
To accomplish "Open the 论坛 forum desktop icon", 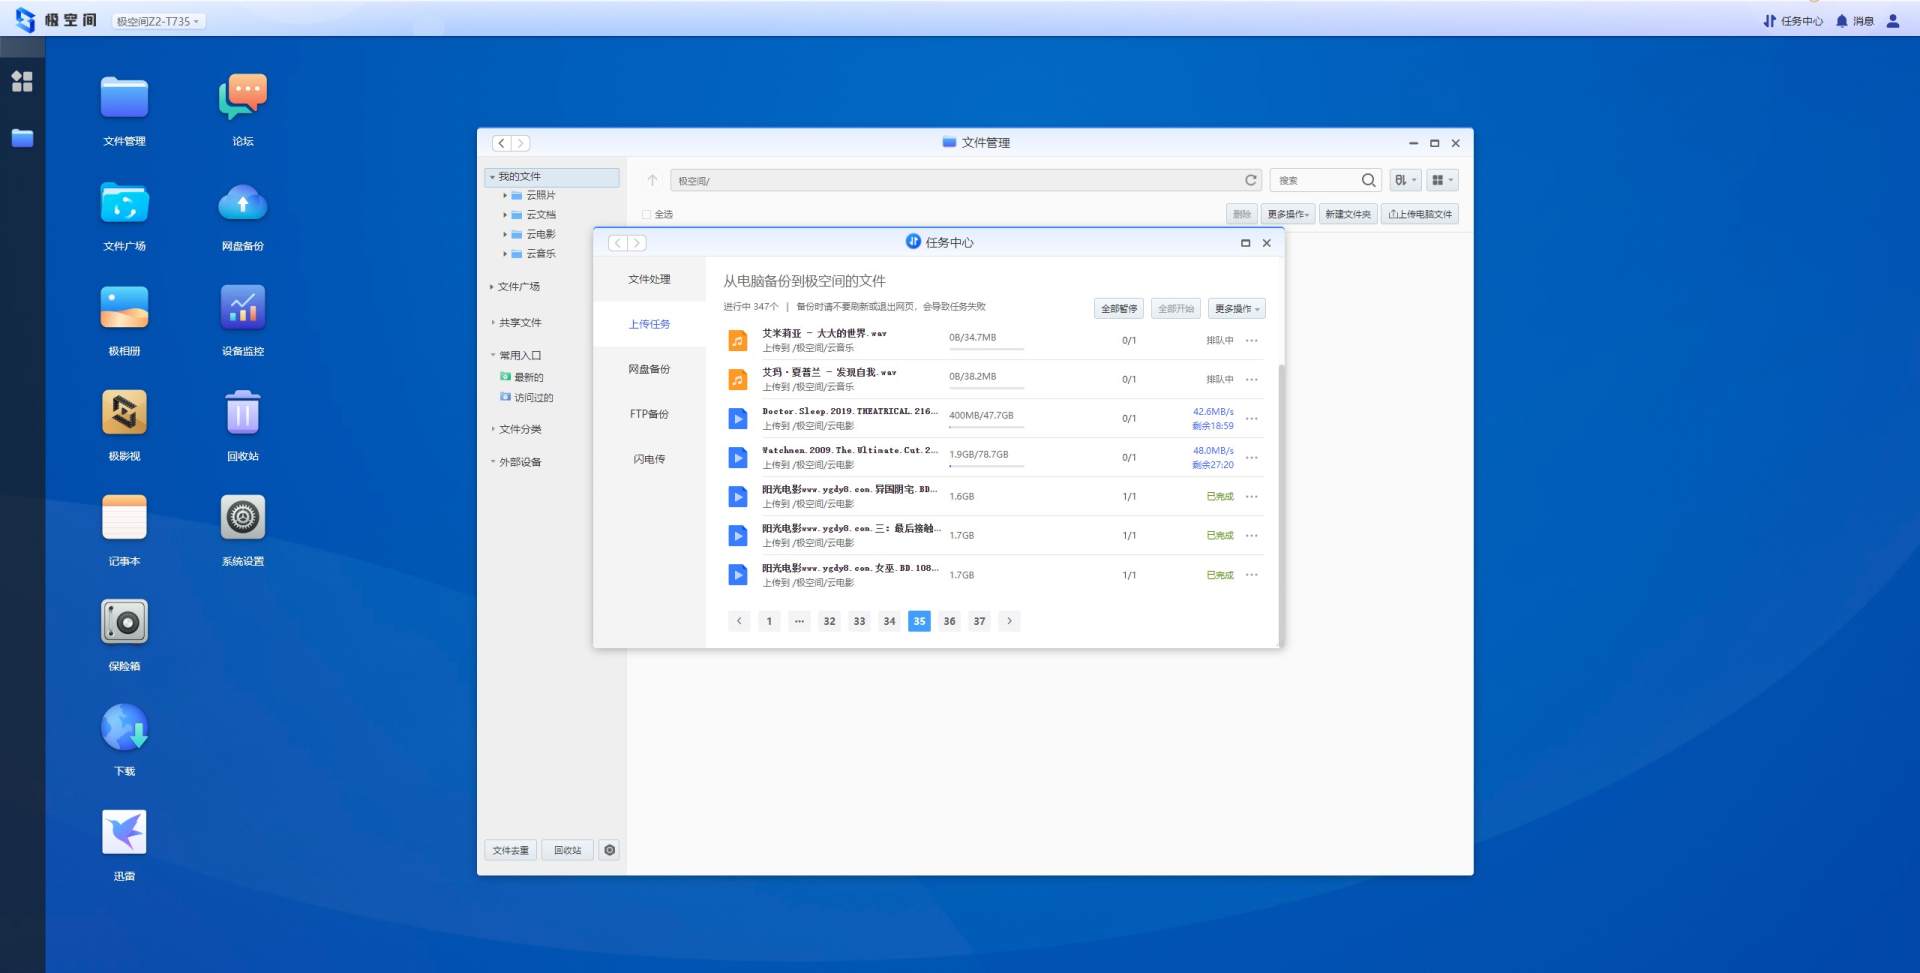I will 242,99.
